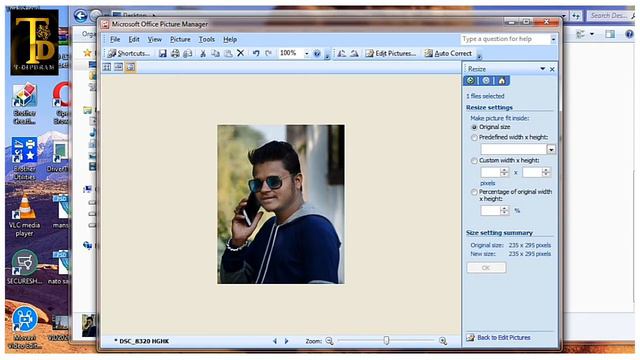Viewport: 640px width, 360px height.
Task: Click the Brother Utilities desktop icon
Action: tap(24, 159)
